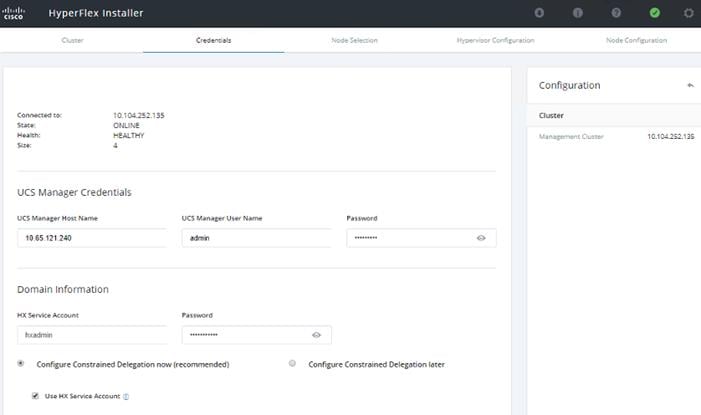Click Cluster section header in Configuration

pyautogui.click(x=551, y=115)
